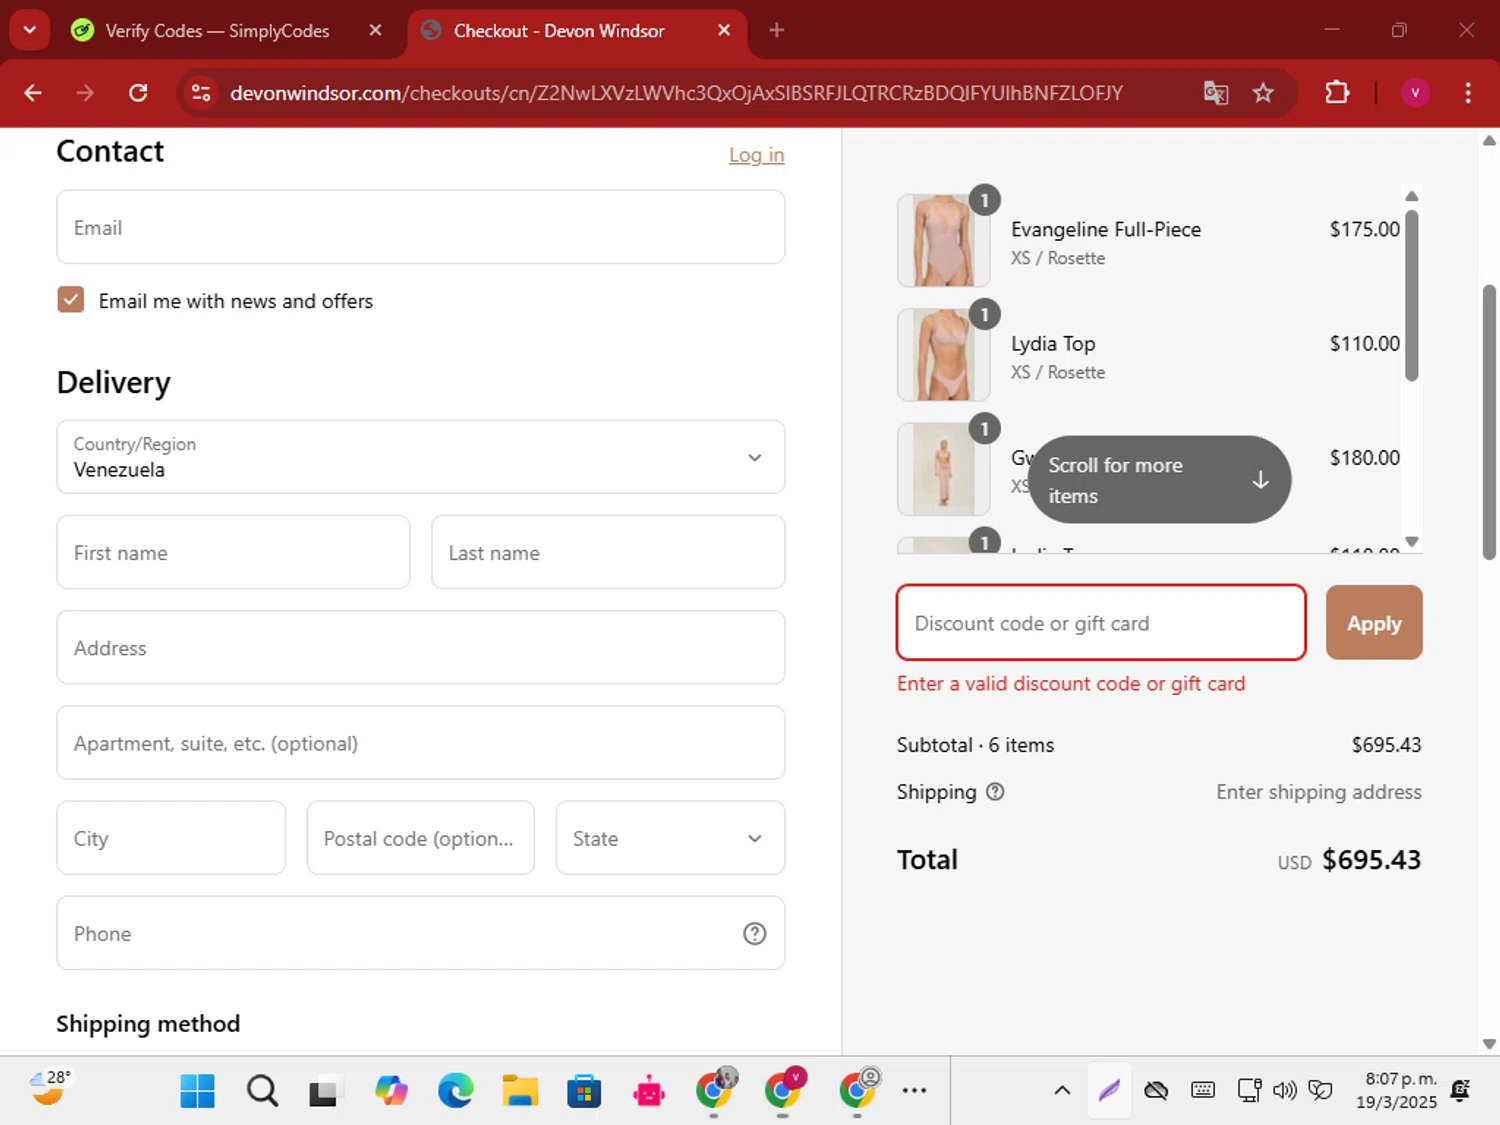The height and width of the screenshot is (1125, 1500).
Task: Focus the Postal code field
Action: [x=421, y=838]
